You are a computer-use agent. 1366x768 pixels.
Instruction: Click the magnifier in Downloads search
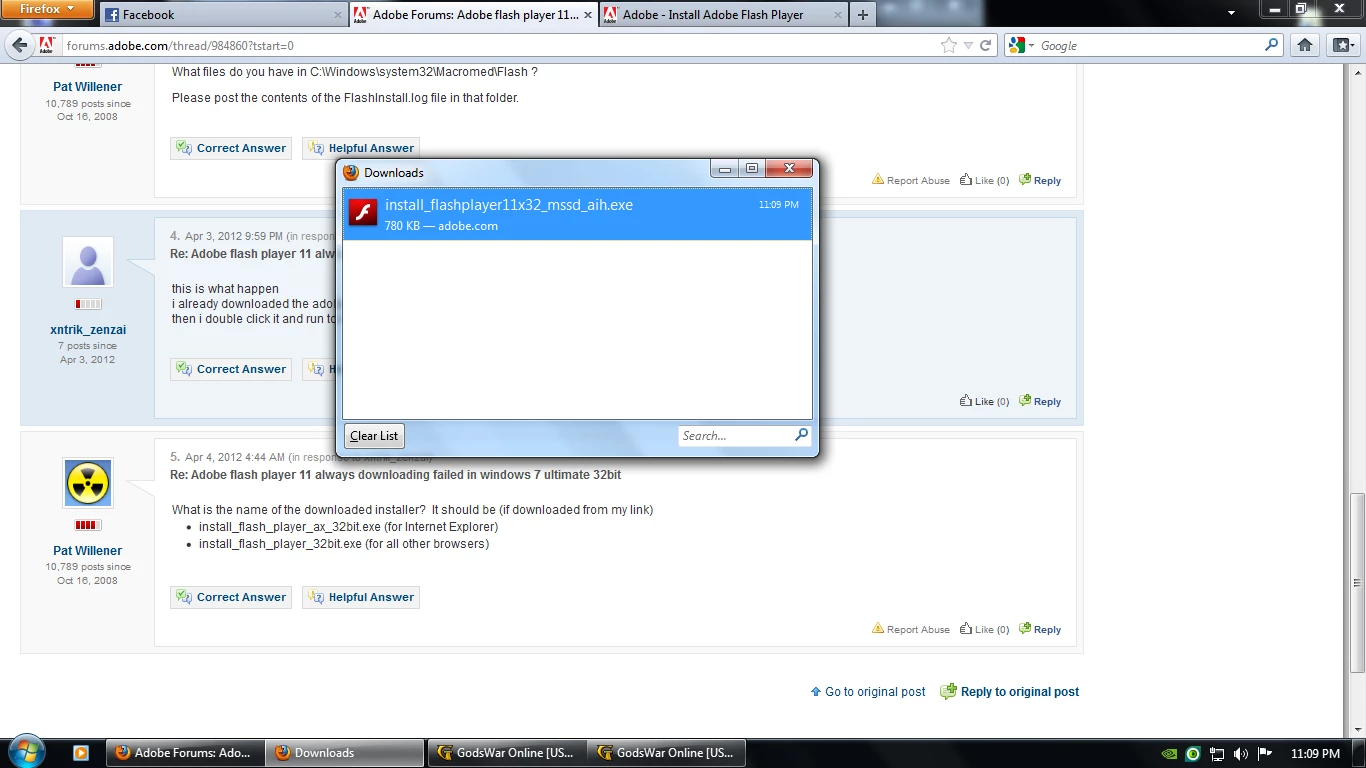pos(801,435)
